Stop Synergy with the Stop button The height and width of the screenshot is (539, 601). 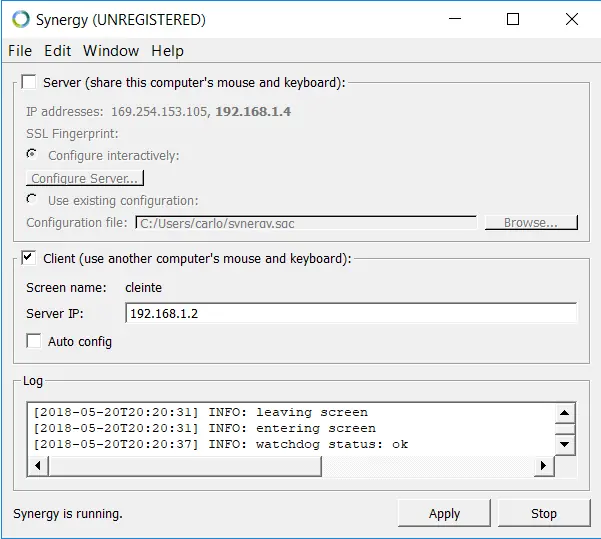pyautogui.click(x=544, y=513)
